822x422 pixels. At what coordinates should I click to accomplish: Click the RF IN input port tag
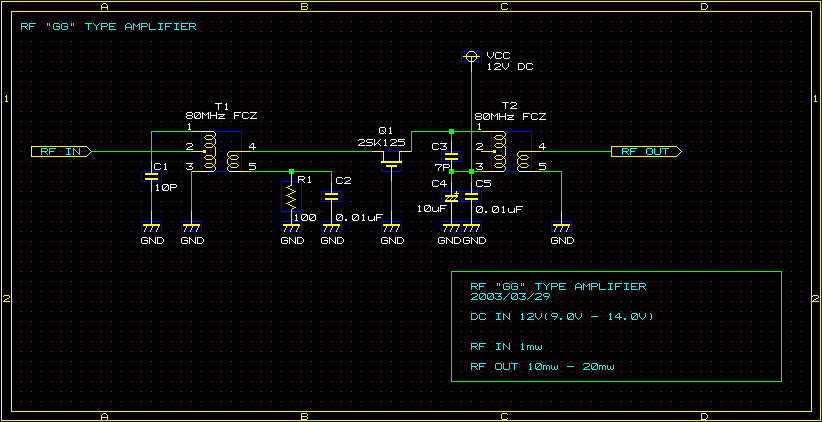[x=61, y=152]
